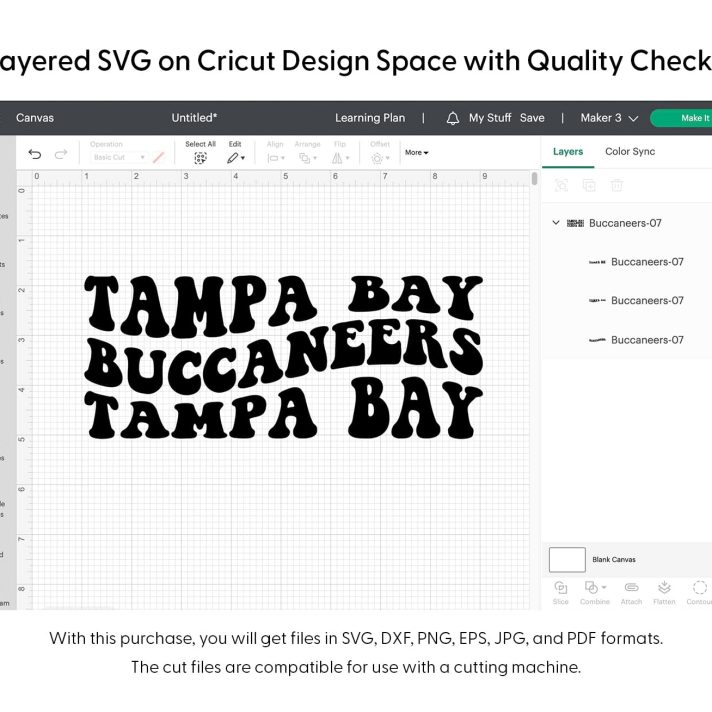The width and height of the screenshot is (712, 712).
Task: Click the Flatten tool icon
Action: [x=664, y=587]
